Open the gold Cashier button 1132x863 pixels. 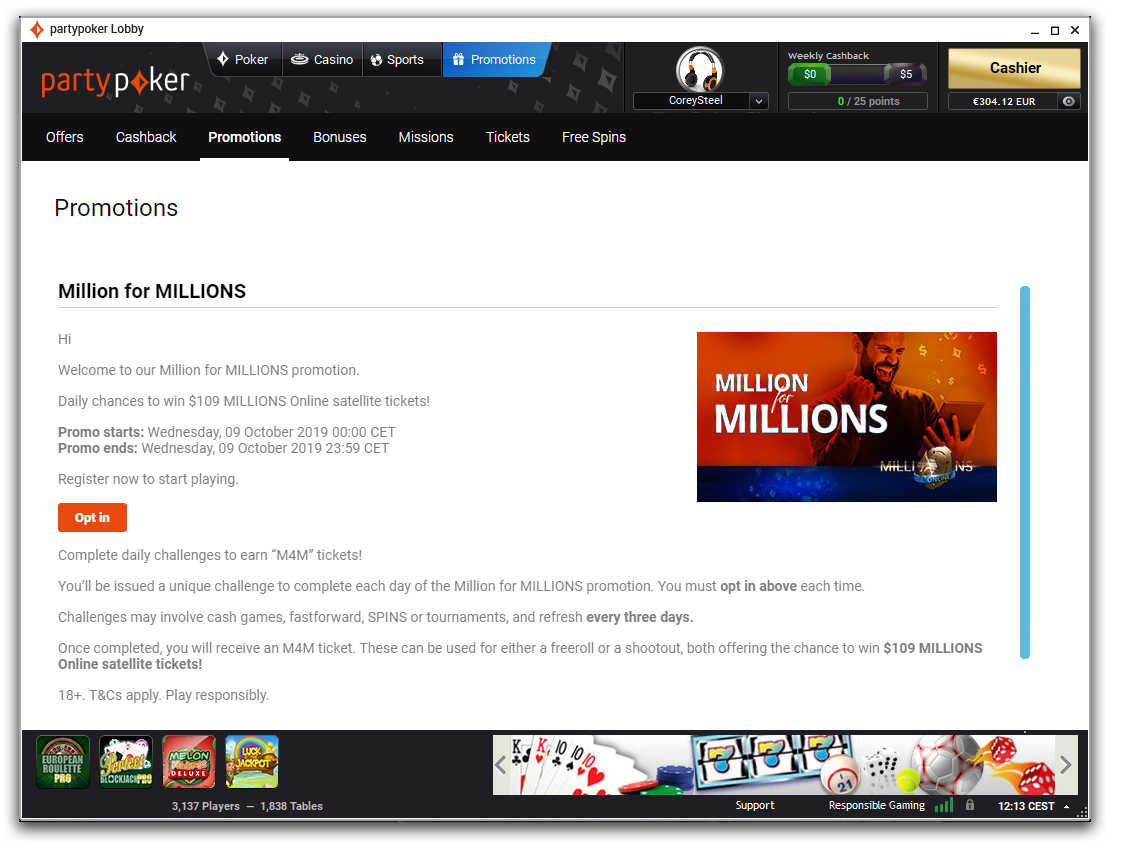tap(1014, 68)
